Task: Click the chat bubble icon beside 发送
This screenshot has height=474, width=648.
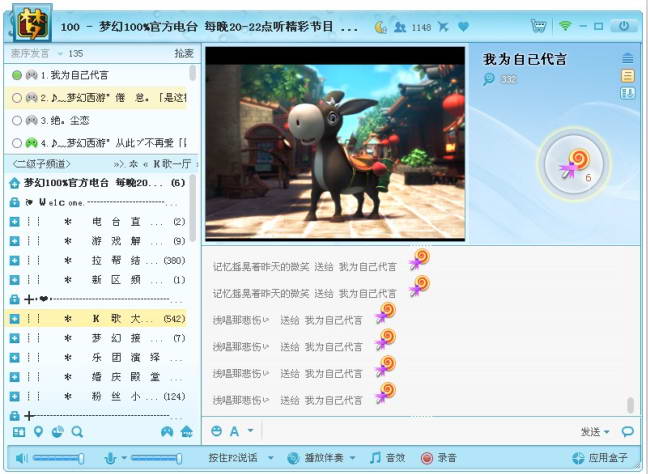Action: pyautogui.click(x=627, y=432)
